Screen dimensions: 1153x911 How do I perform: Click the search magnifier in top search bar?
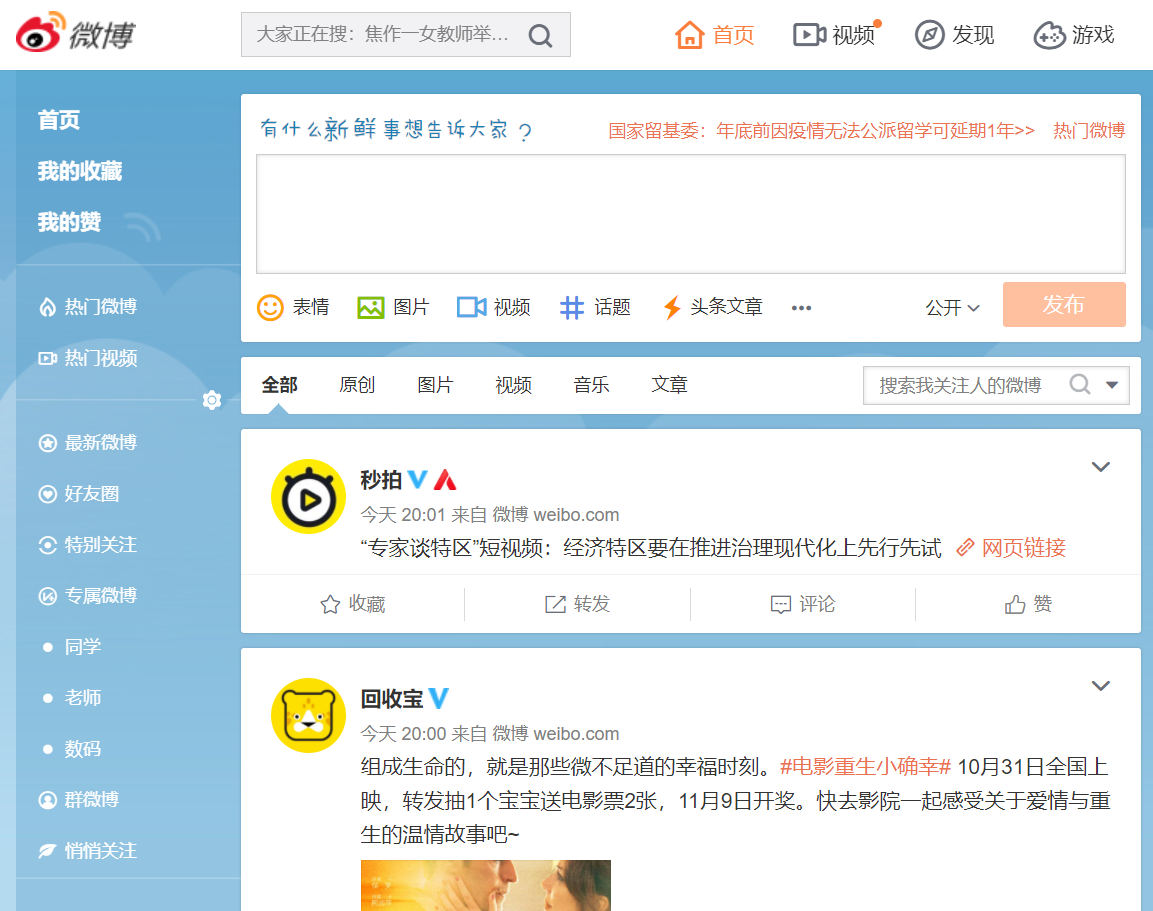coord(540,36)
